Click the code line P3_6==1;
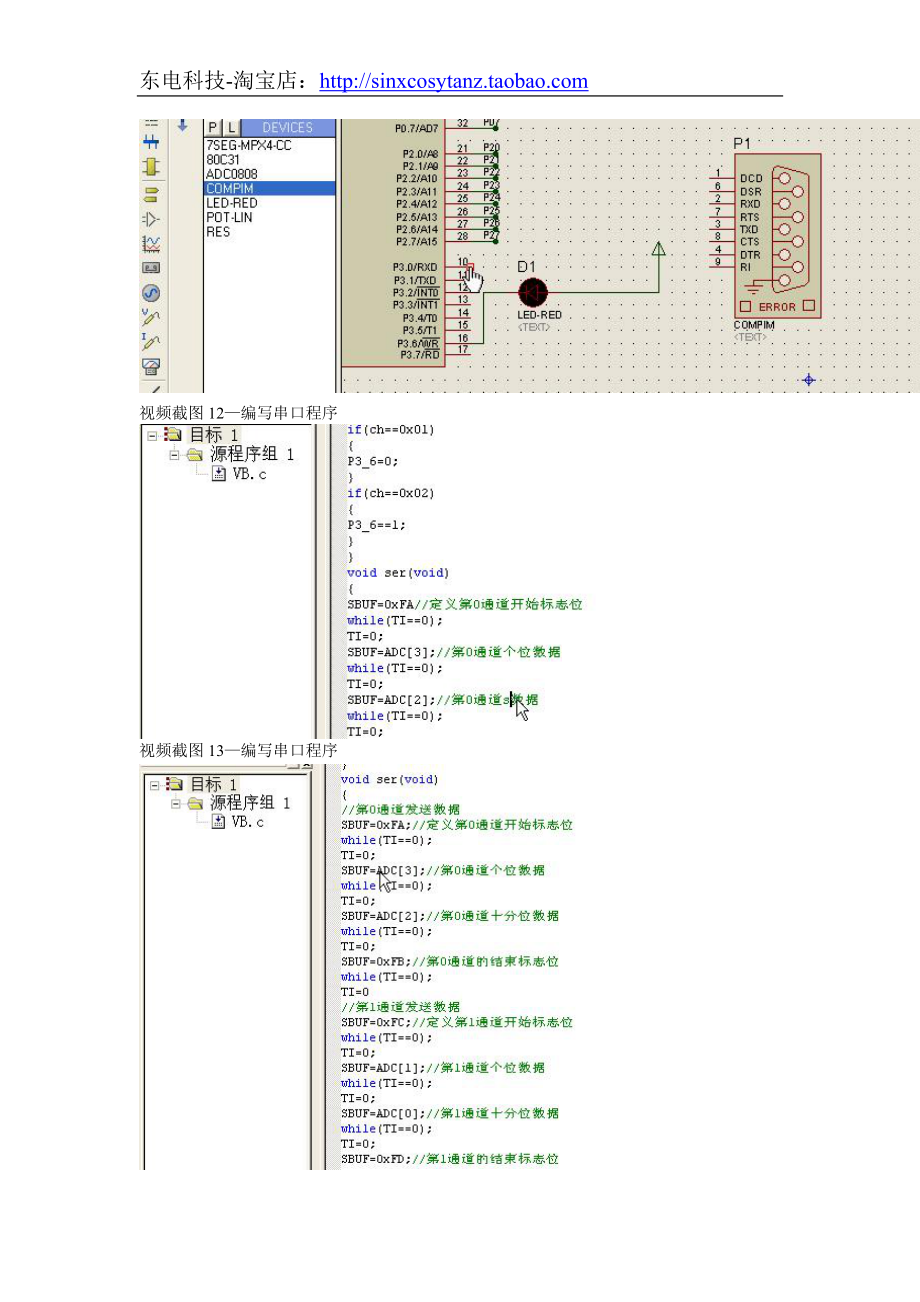 click(376, 525)
